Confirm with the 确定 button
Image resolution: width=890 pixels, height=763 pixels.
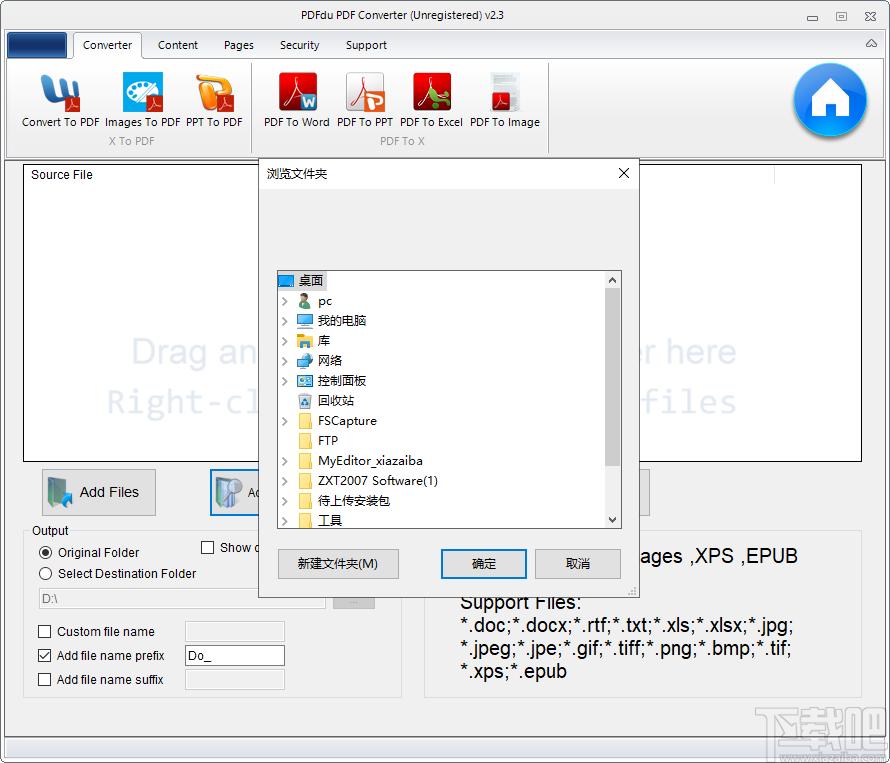[x=484, y=564]
